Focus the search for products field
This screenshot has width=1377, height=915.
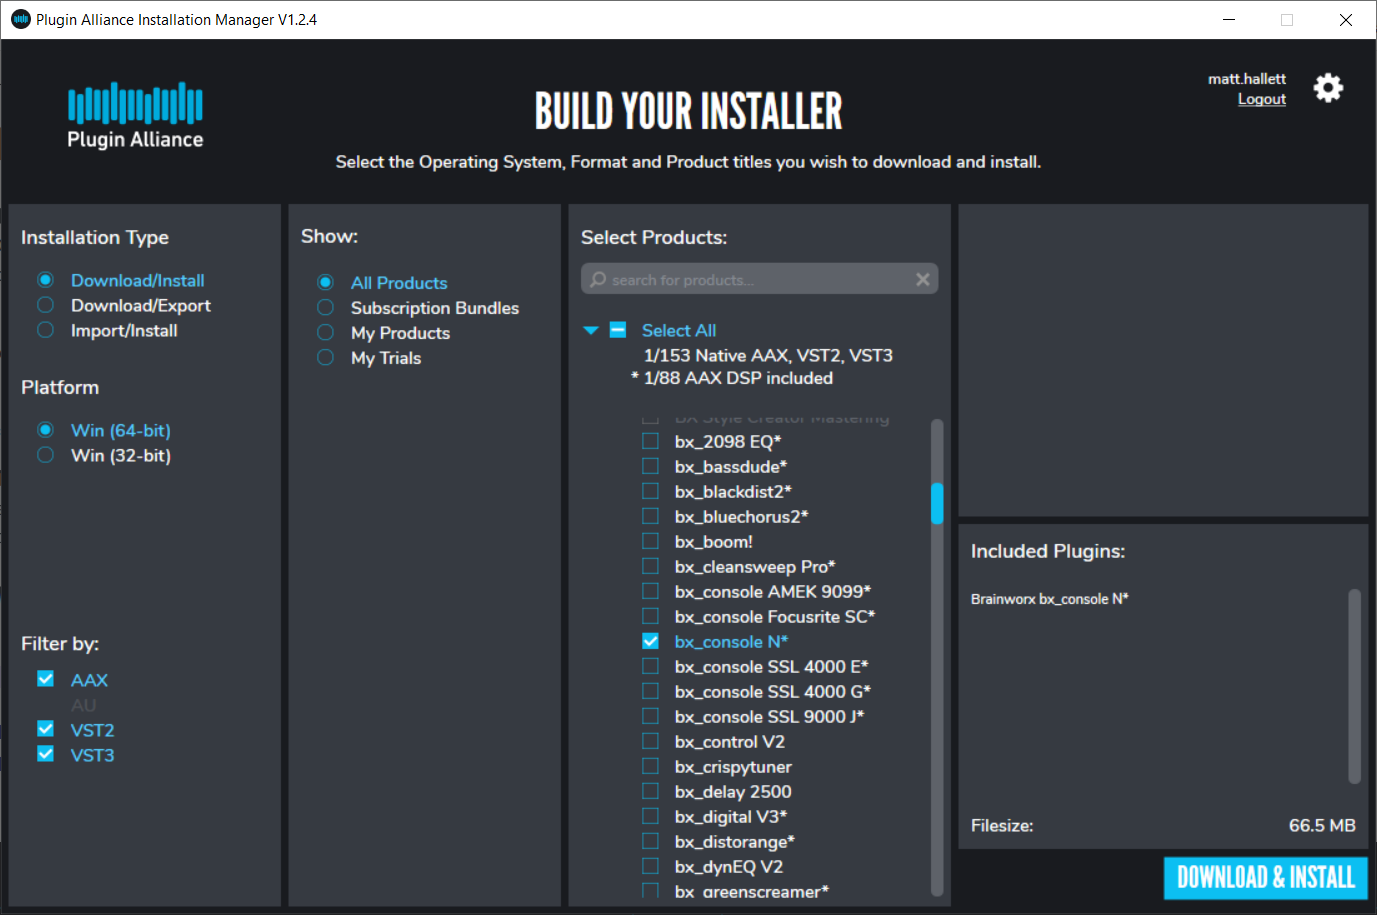coord(759,280)
